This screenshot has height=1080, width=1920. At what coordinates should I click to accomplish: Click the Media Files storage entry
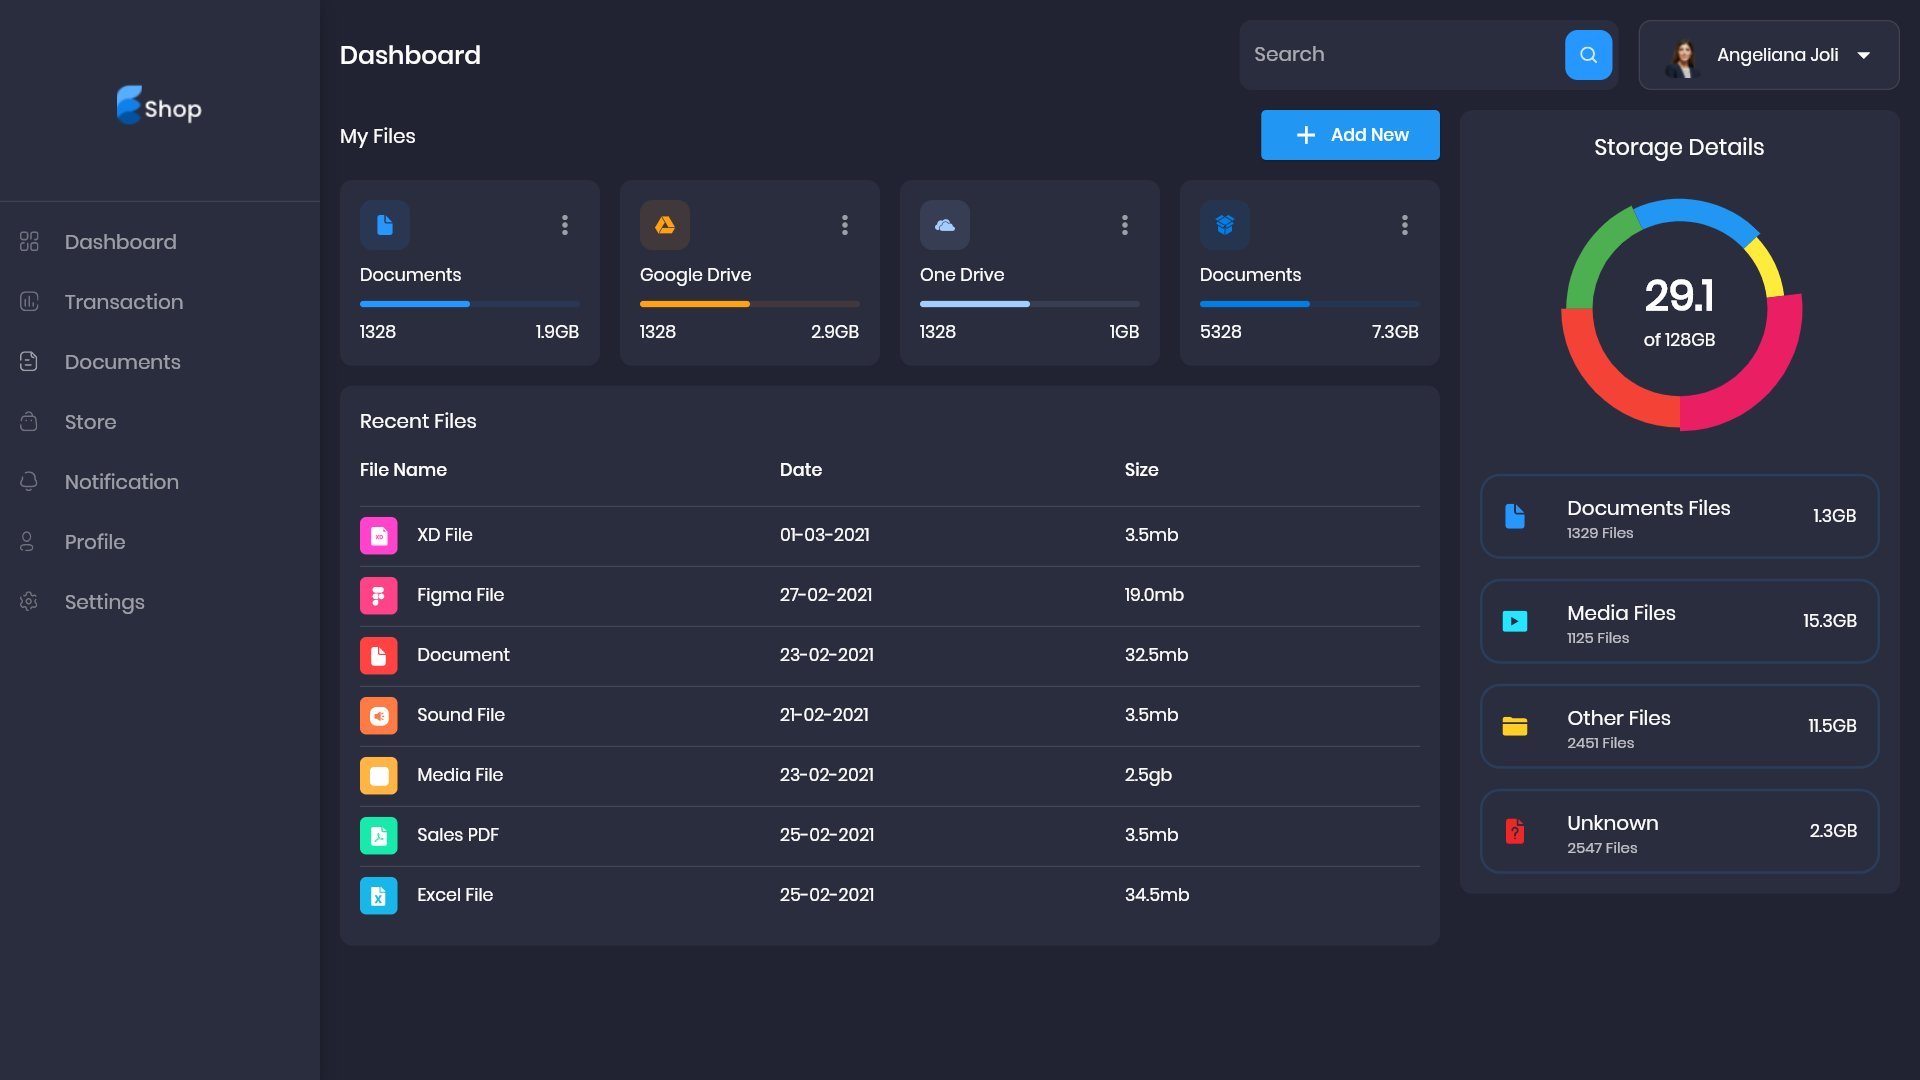(1679, 621)
